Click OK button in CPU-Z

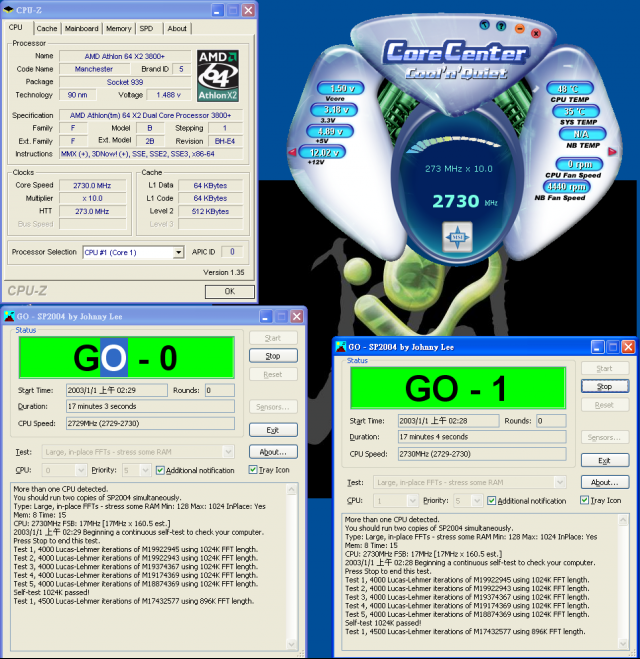229,291
